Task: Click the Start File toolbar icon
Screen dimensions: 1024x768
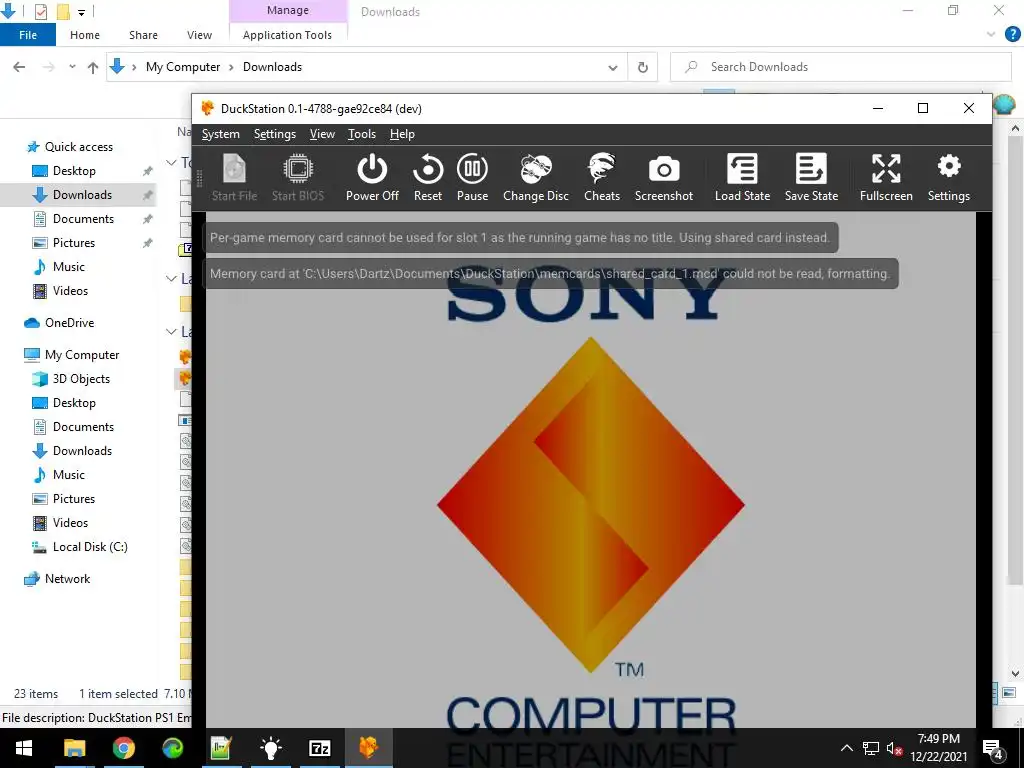Action: (x=234, y=178)
